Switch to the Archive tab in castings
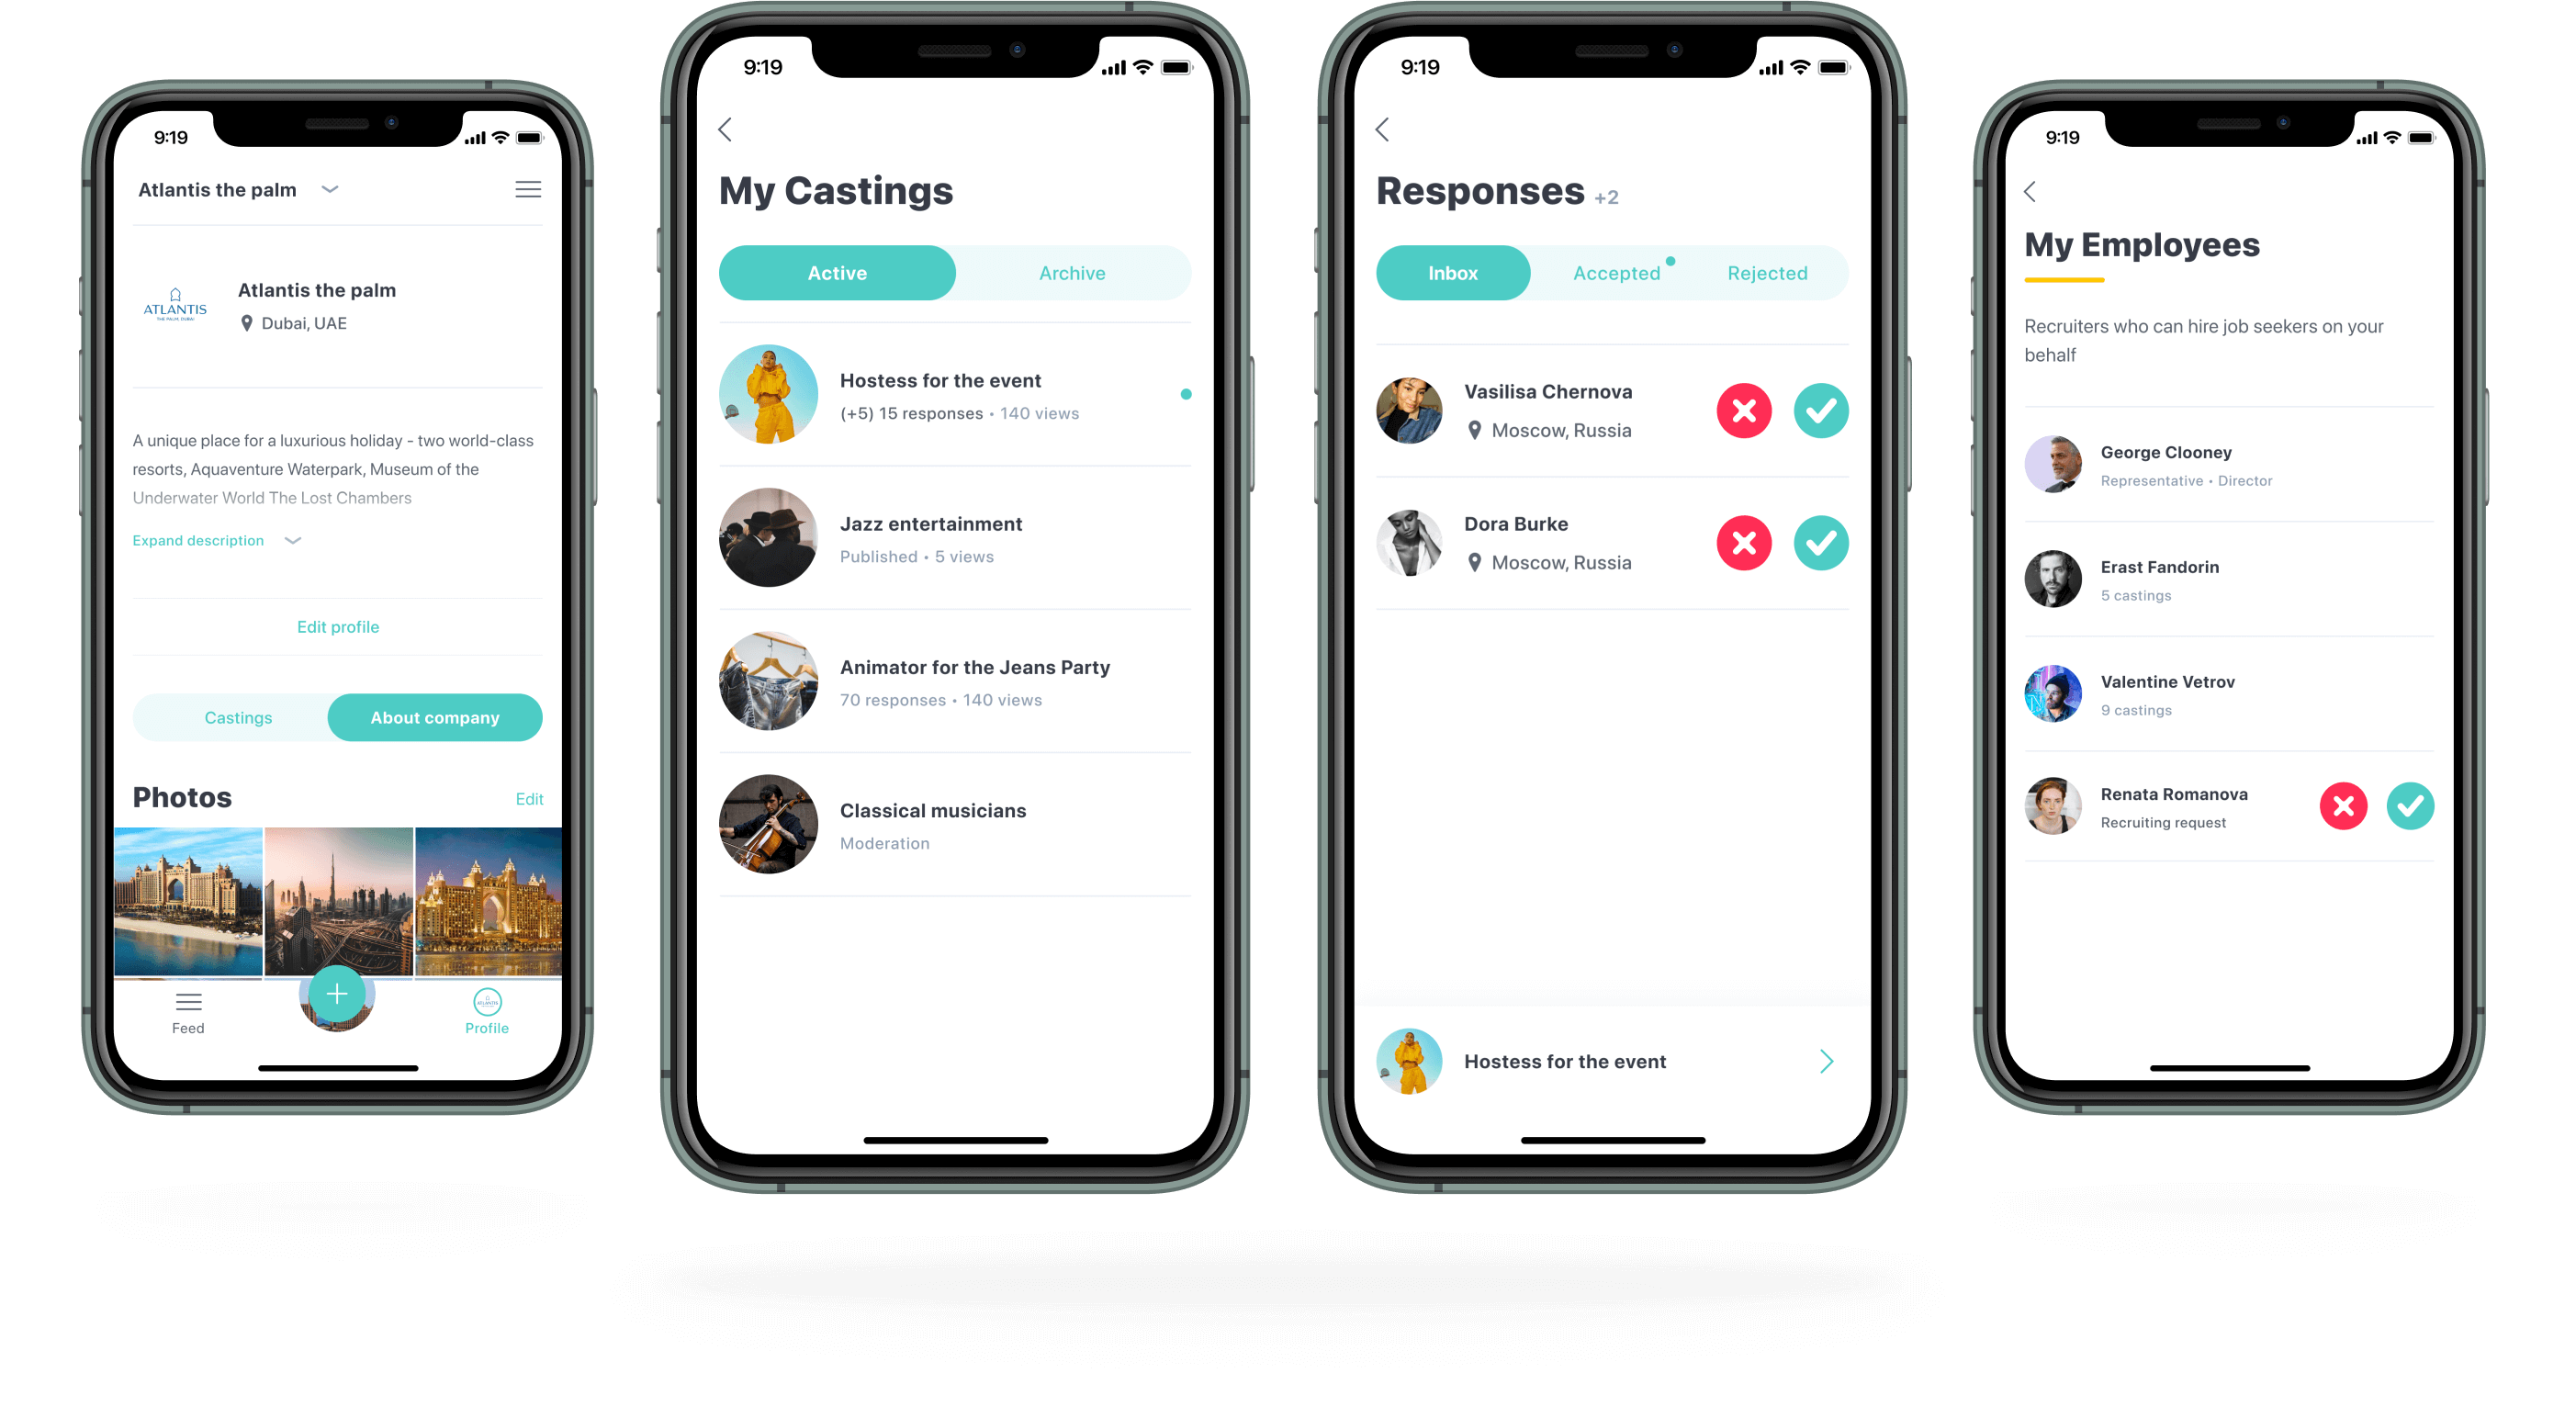2576x1418 pixels. coord(1074,273)
